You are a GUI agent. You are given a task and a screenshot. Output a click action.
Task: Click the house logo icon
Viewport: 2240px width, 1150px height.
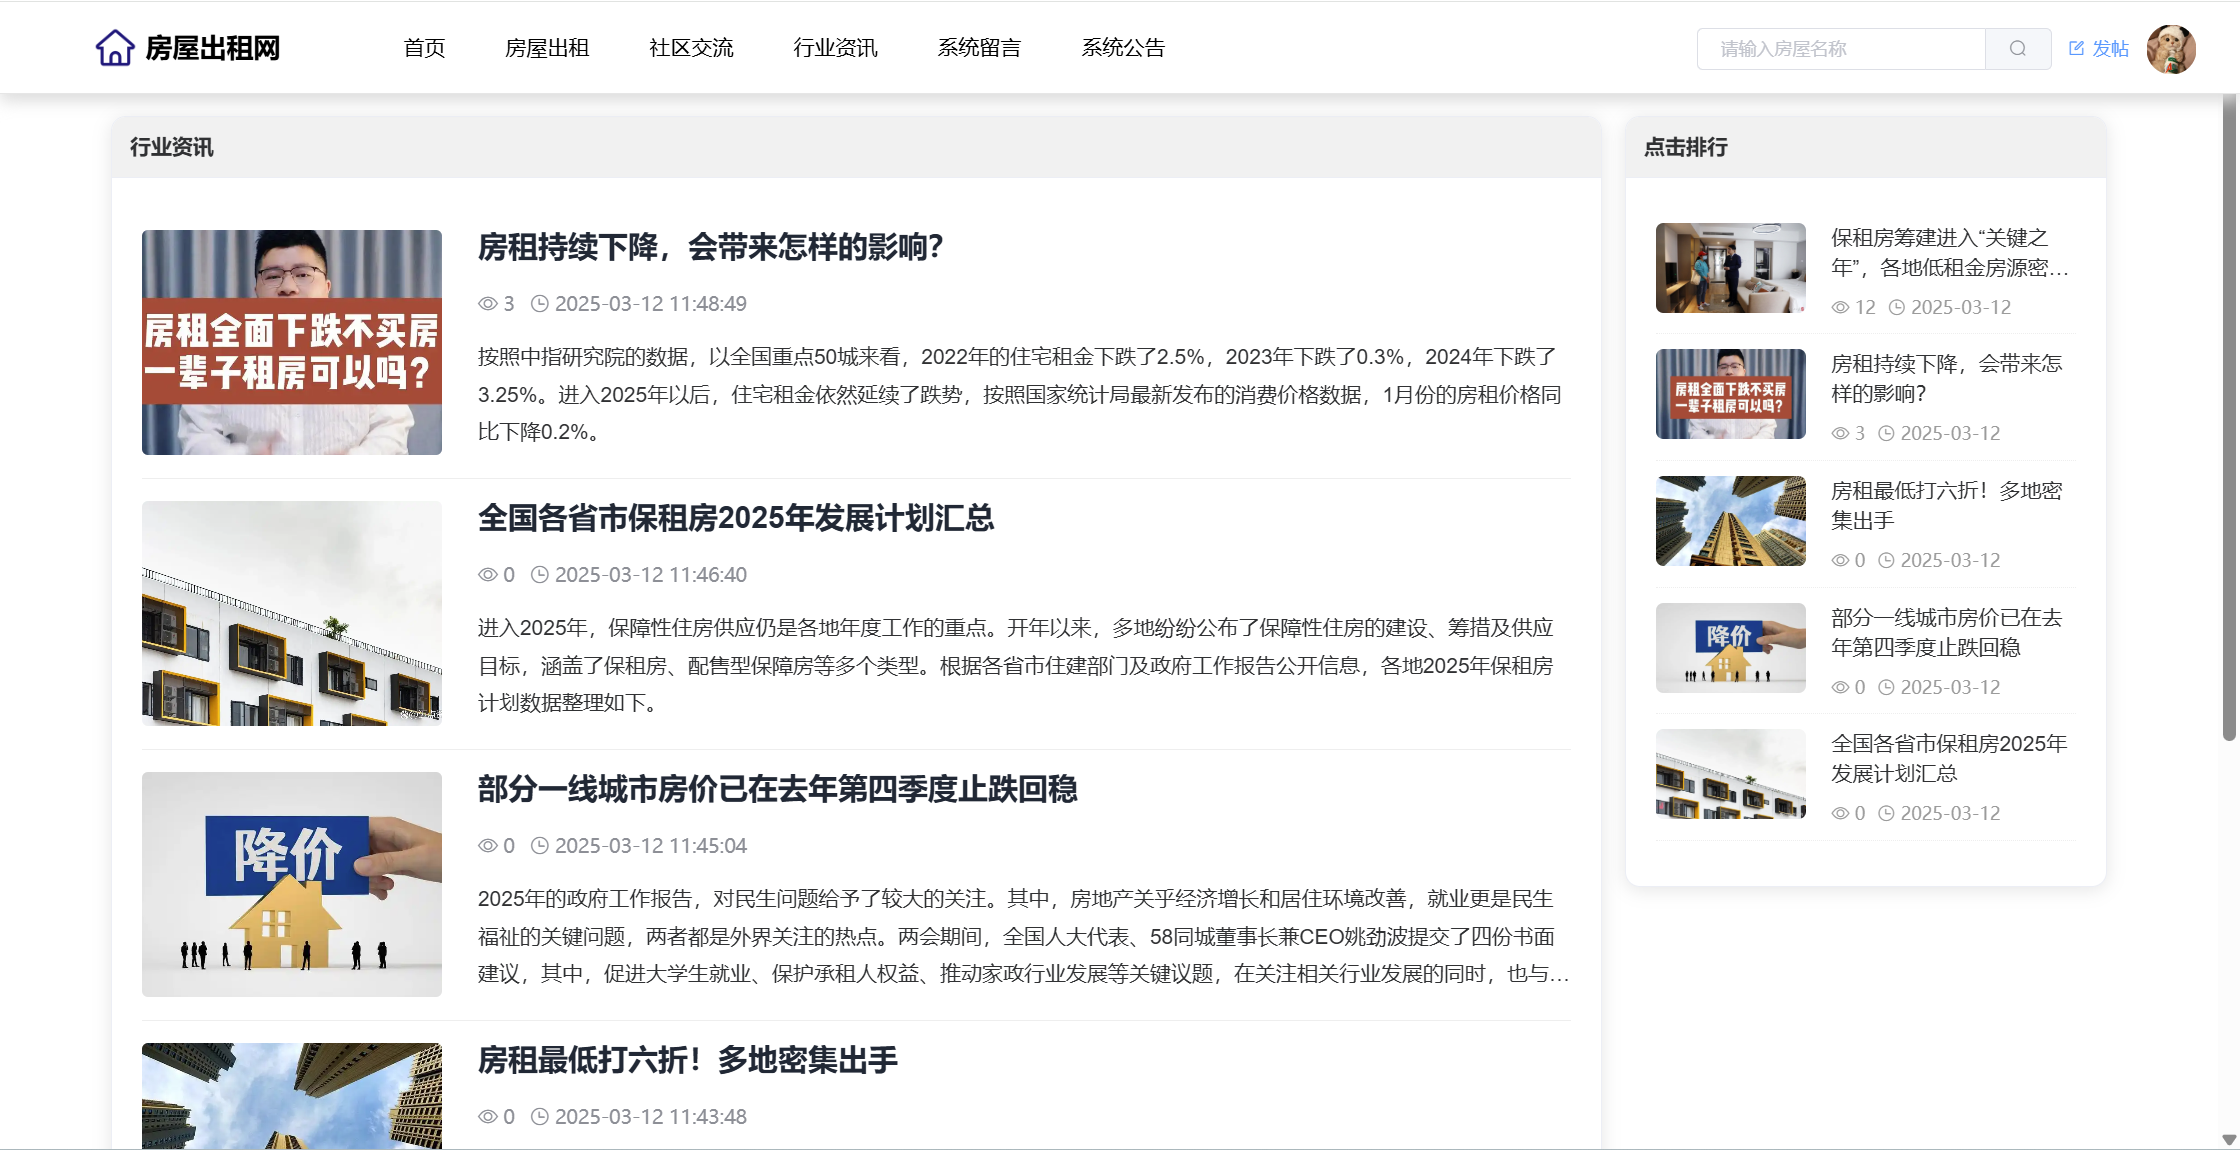tap(114, 47)
